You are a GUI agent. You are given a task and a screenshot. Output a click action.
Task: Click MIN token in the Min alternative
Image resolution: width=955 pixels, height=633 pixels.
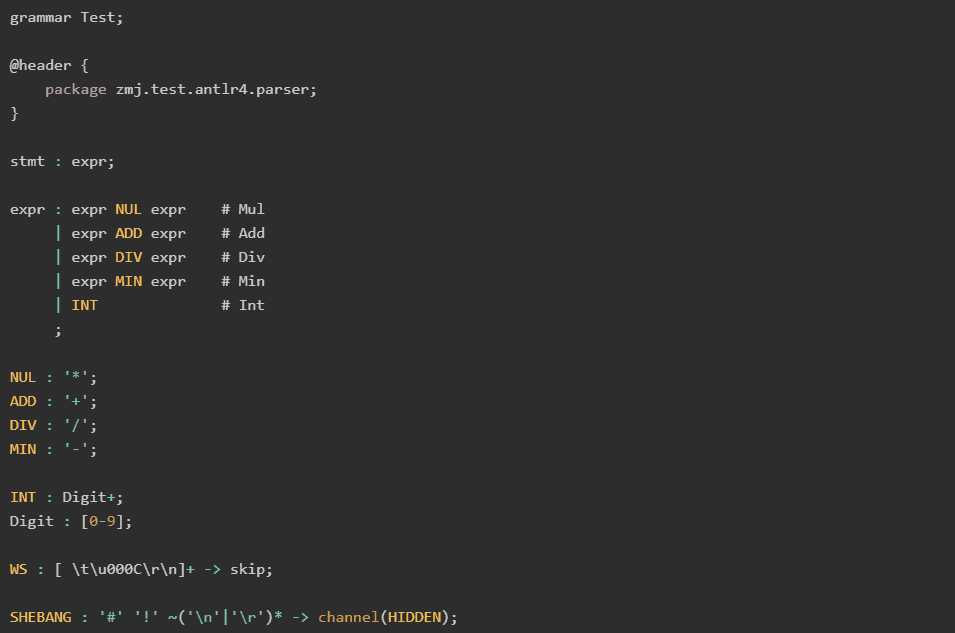(x=129, y=281)
